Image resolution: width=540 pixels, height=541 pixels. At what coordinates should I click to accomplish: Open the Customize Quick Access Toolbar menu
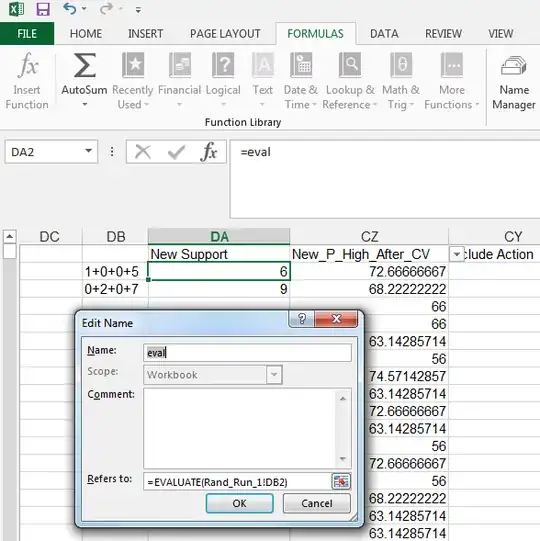(138, 10)
